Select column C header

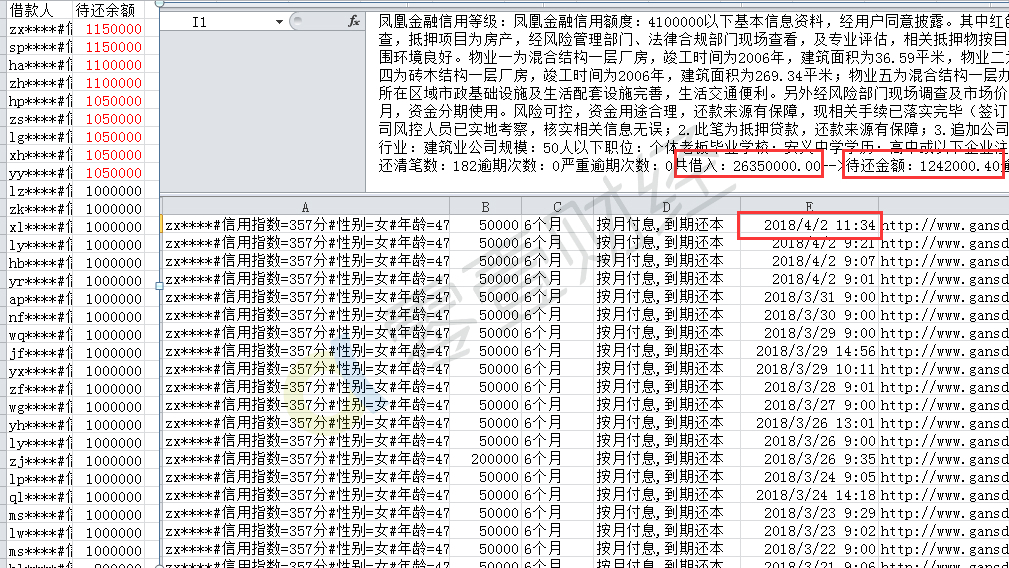click(x=556, y=206)
